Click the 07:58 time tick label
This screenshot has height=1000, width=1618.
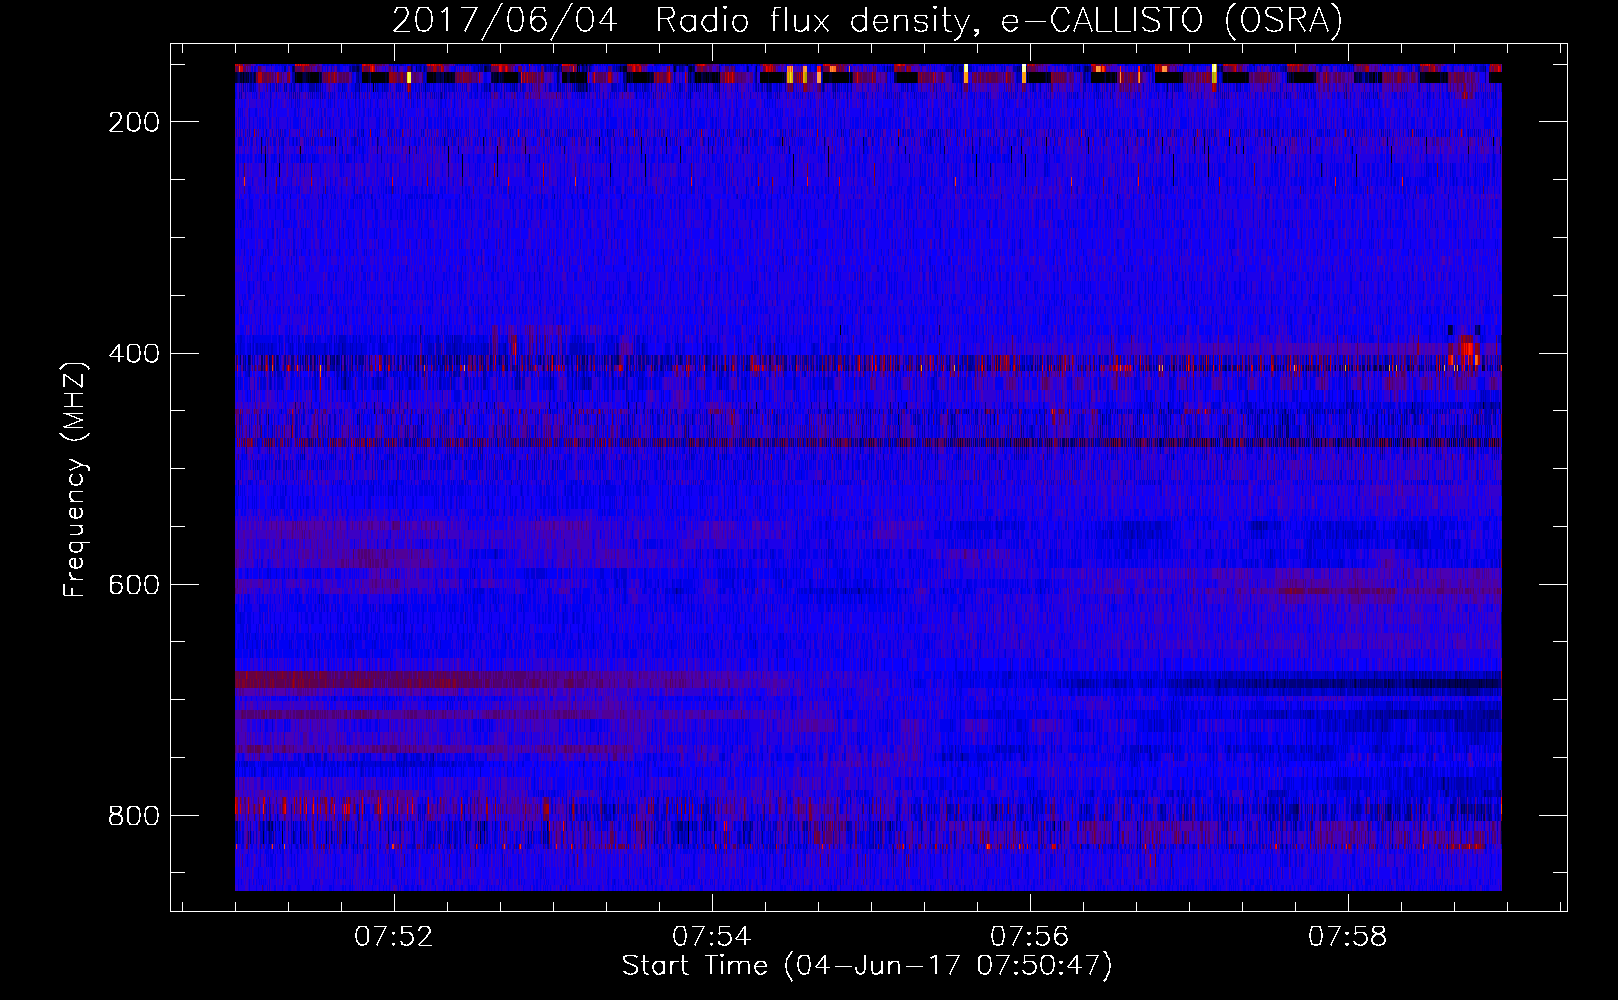pyautogui.click(x=1347, y=937)
